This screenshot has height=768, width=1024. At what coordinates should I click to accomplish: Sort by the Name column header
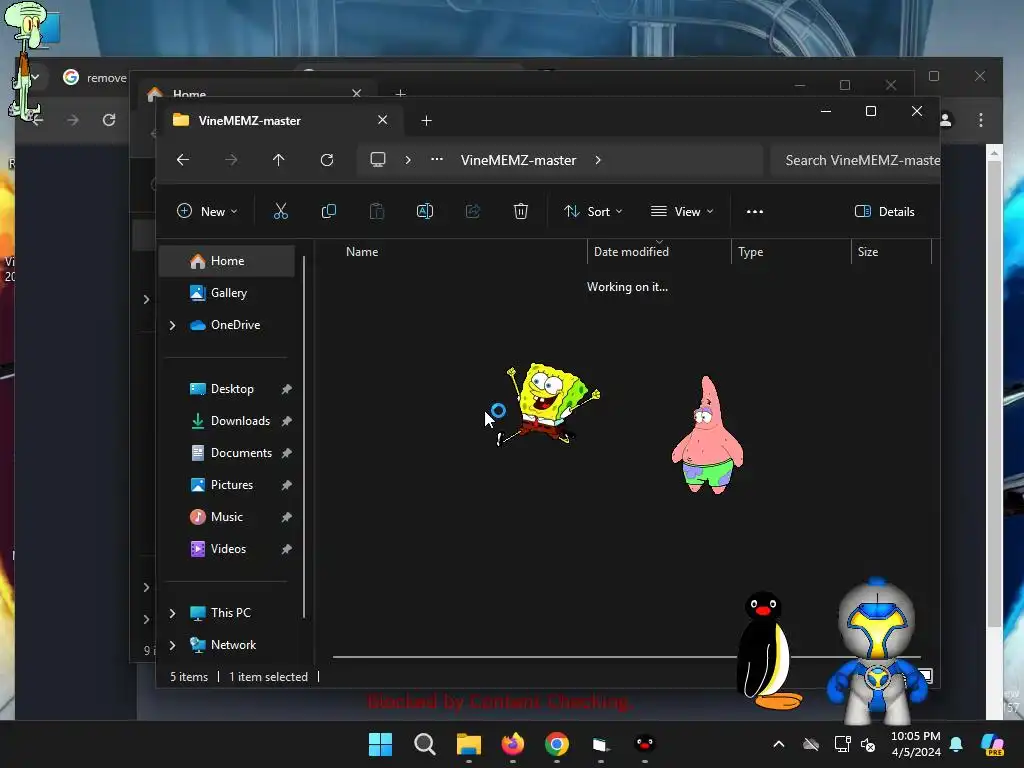coord(362,251)
